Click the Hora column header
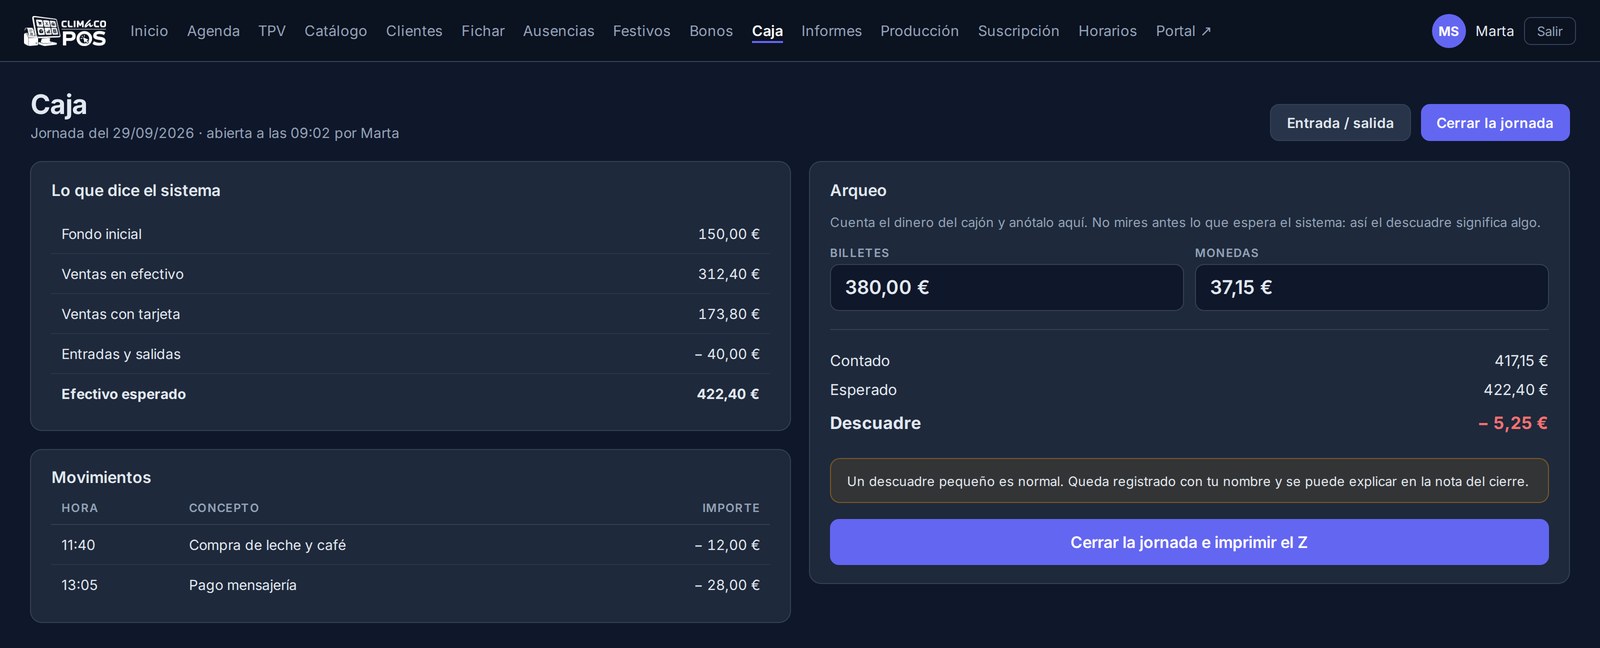 (x=80, y=508)
